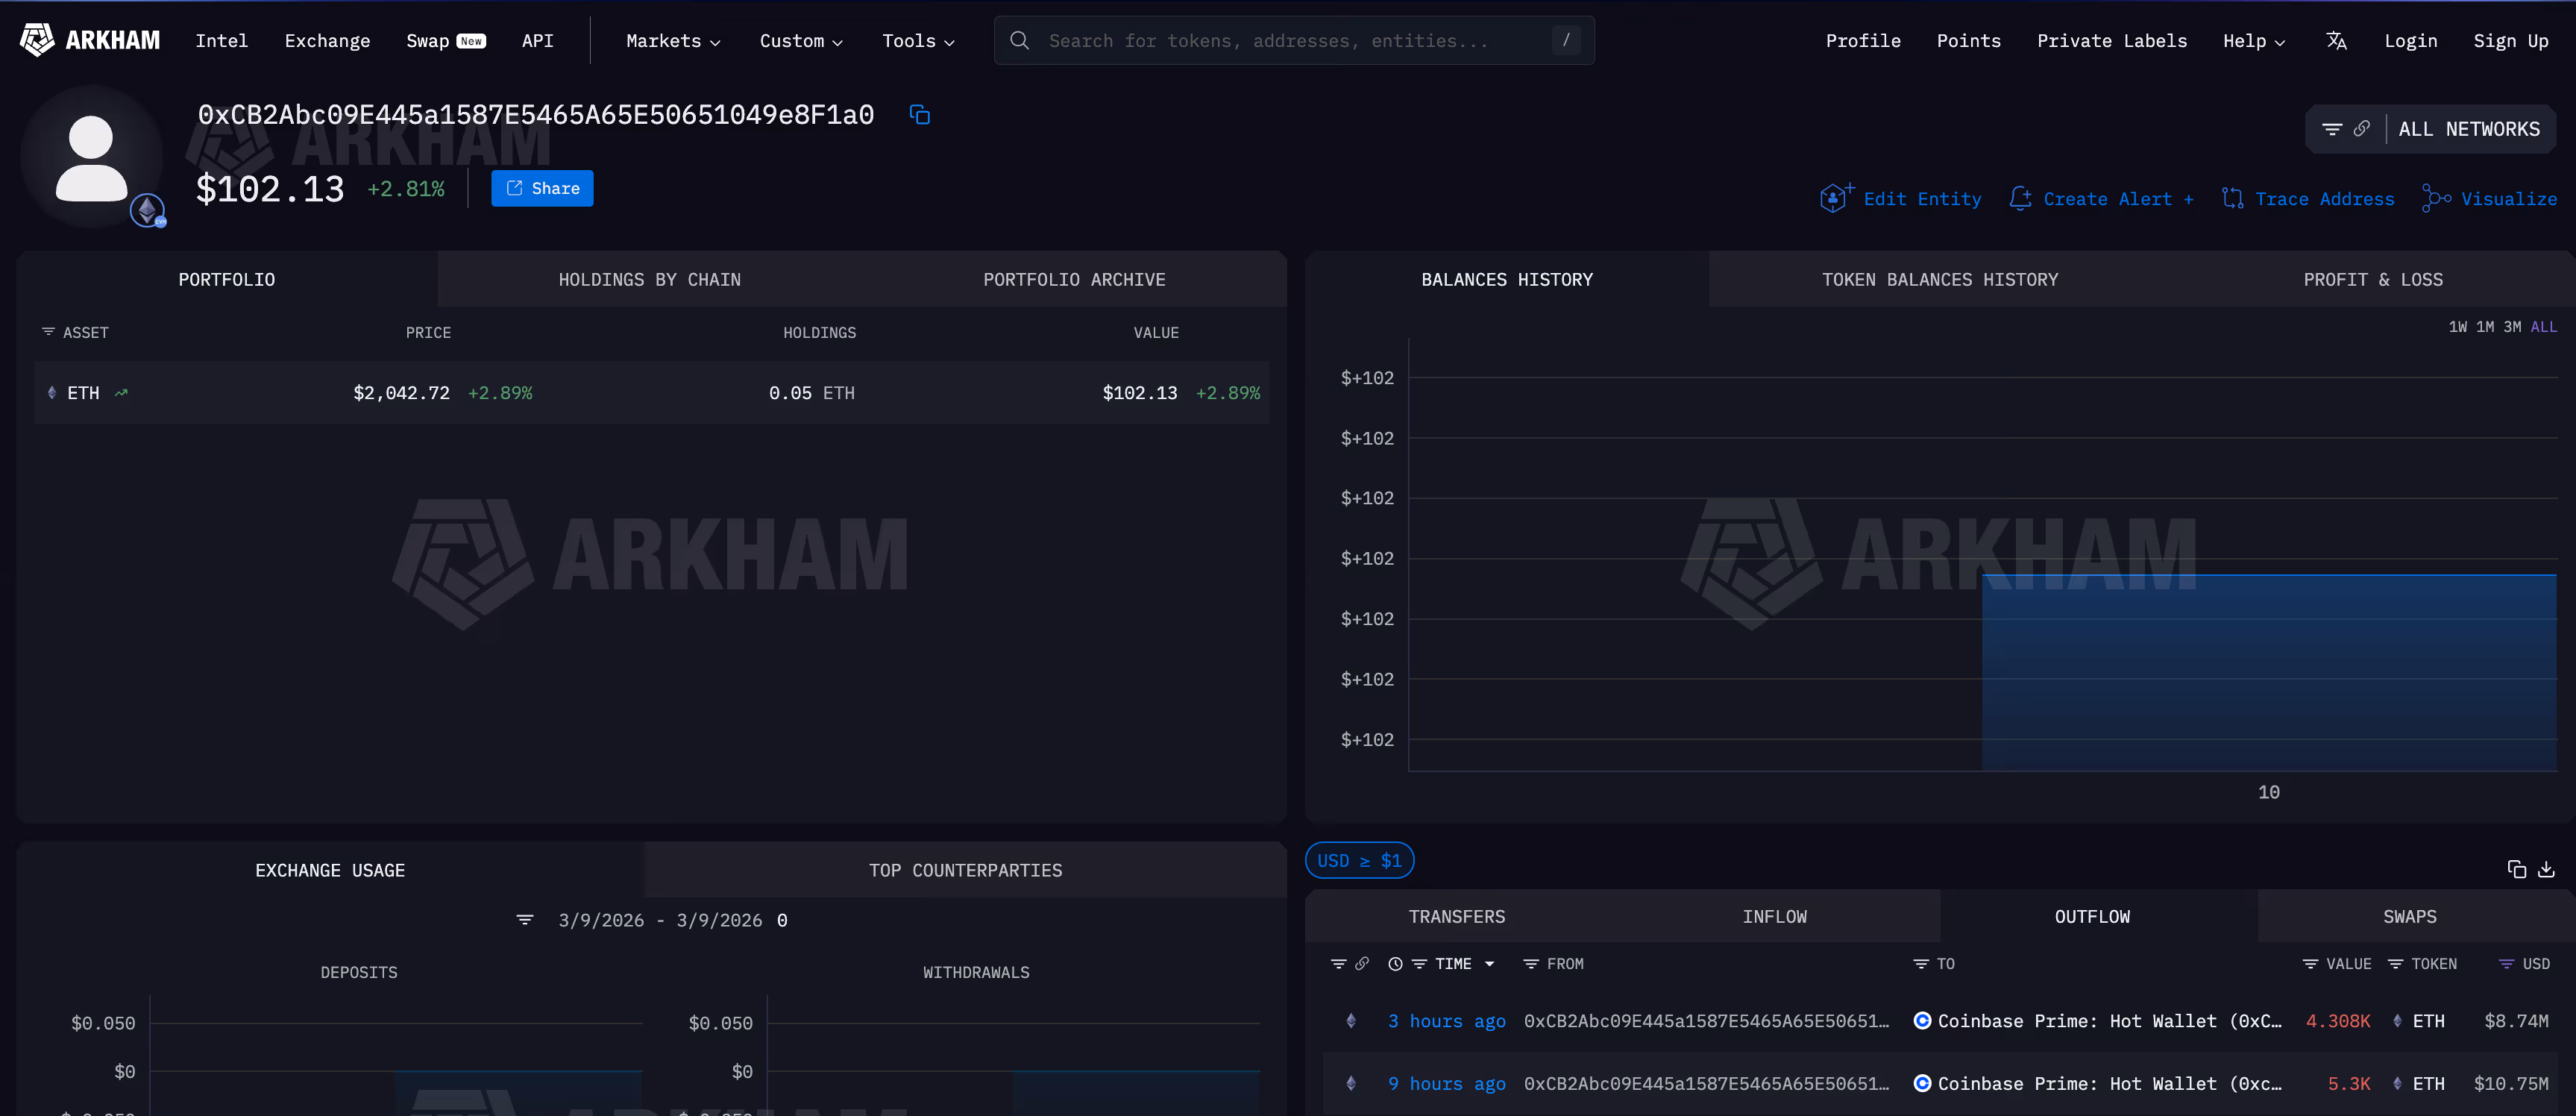Click the Edit Entity icon

[1834, 198]
